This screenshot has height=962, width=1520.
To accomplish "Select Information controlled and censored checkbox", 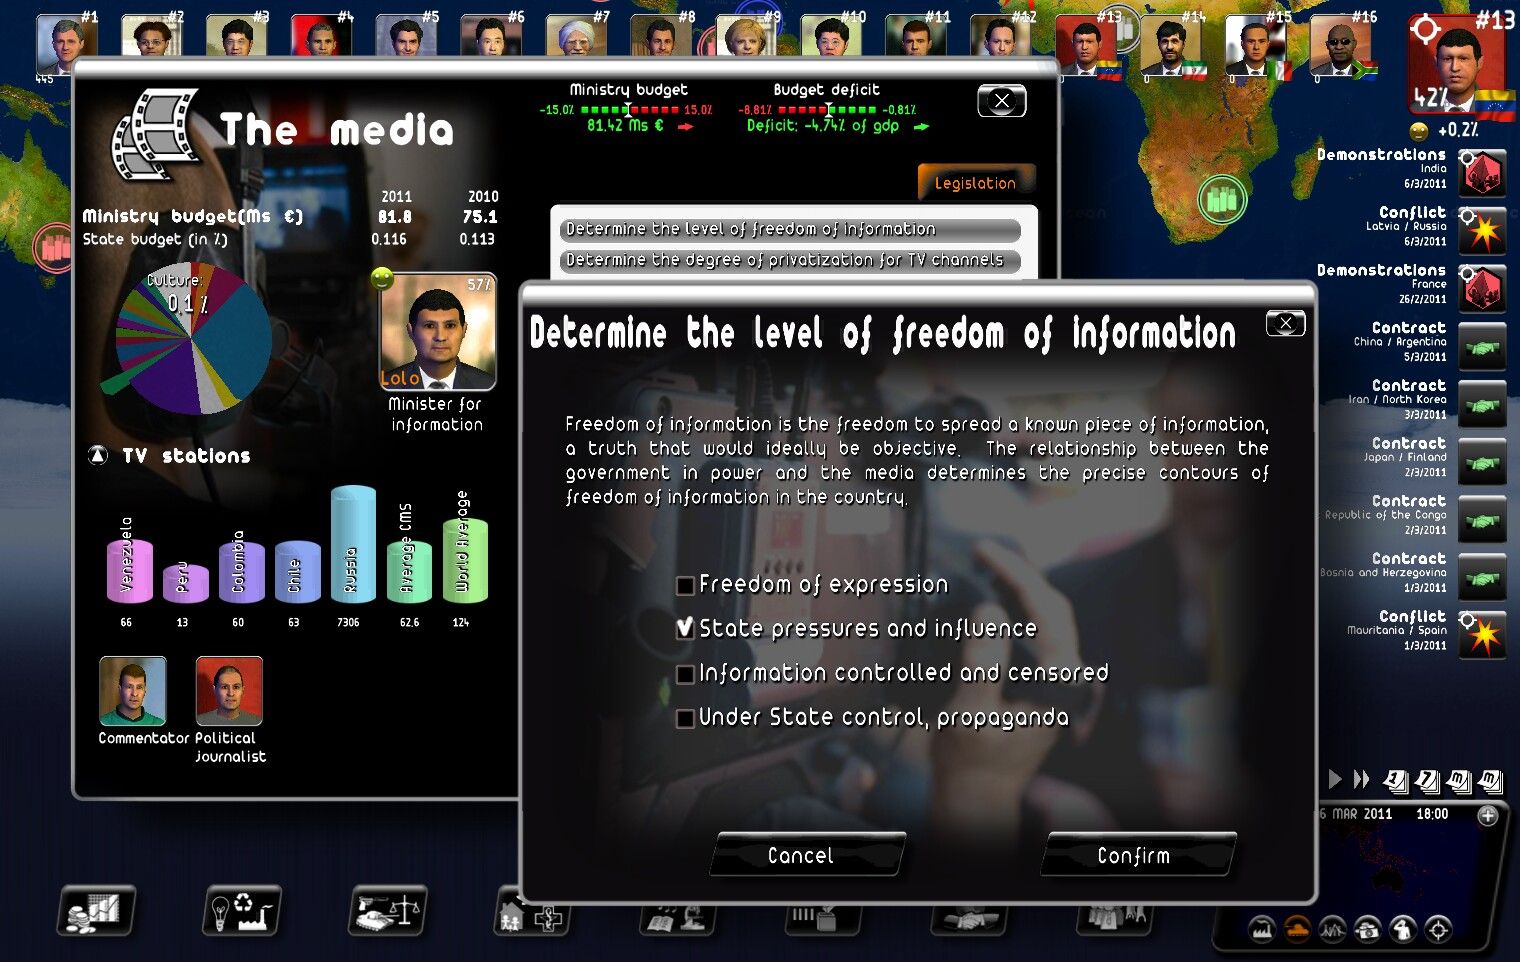I will point(686,674).
